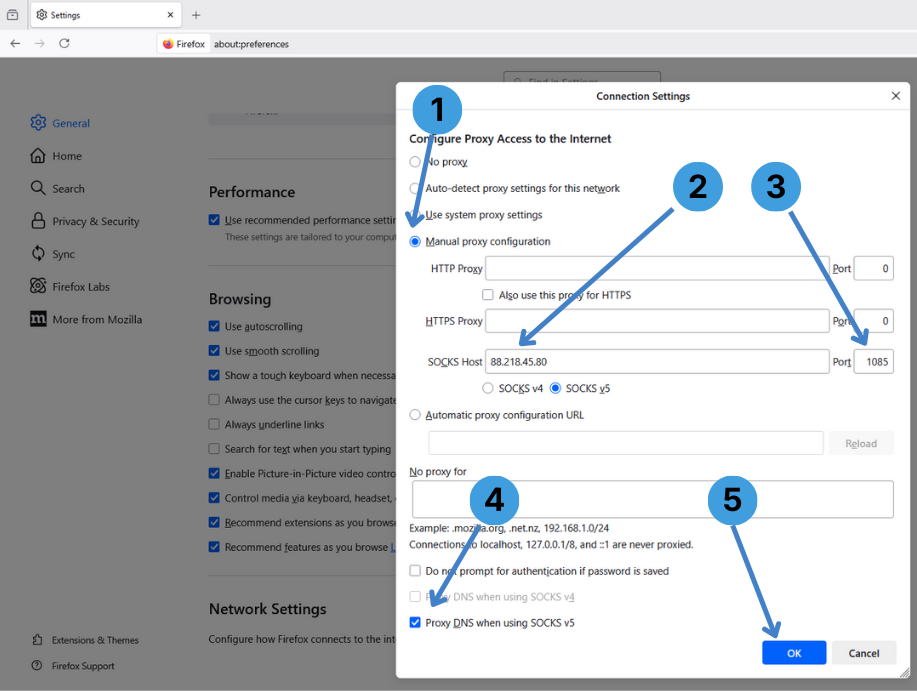The height and width of the screenshot is (691, 917).
Task: Click the Reload button
Action: pyautogui.click(x=861, y=443)
